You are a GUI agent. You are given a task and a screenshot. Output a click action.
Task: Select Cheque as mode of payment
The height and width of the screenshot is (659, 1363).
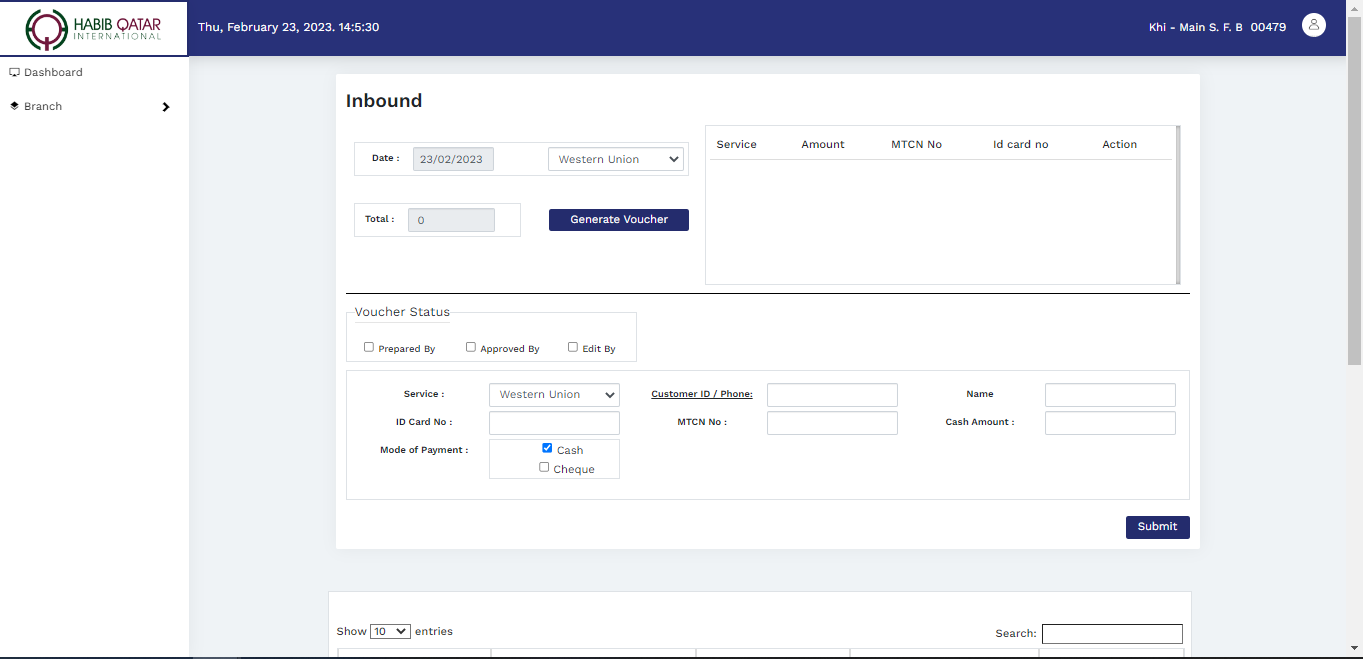click(544, 467)
